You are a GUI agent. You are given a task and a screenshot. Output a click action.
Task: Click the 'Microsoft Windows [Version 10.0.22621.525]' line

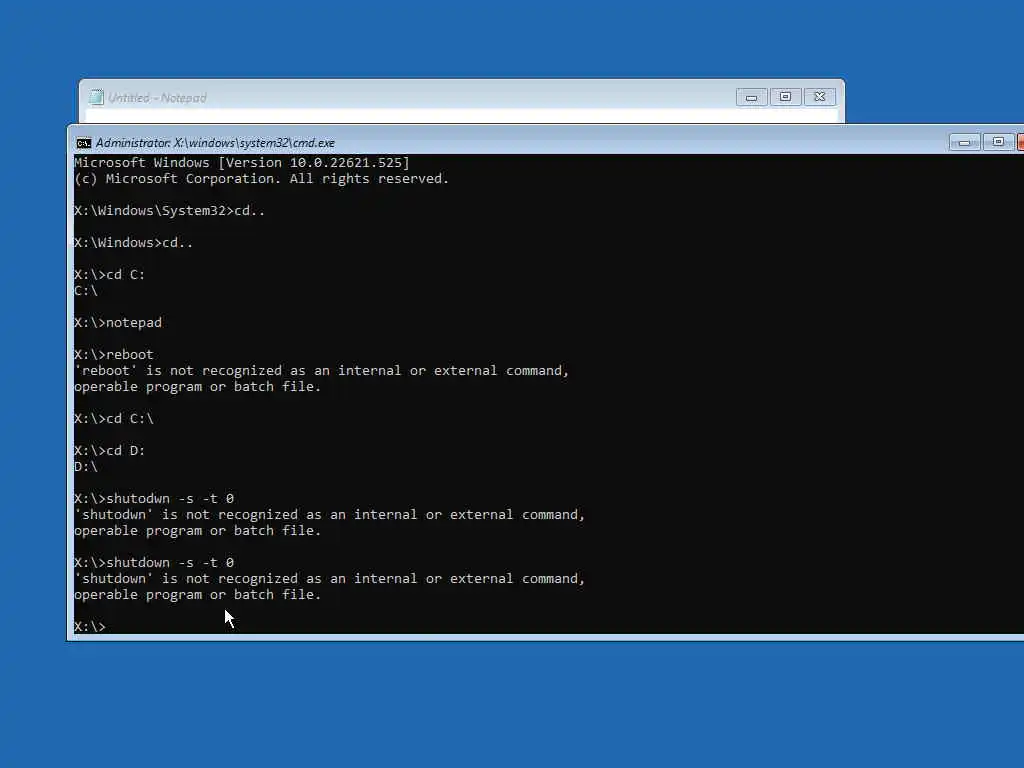(x=242, y=163)
